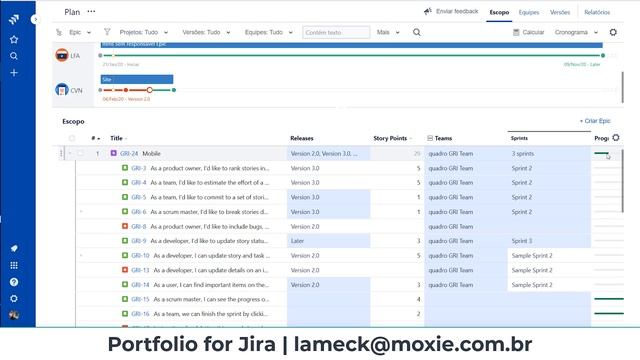The width and height of the screenshot is (640, 360).
Task: Select the Site epic bar in timeline
Action: point(137,79)
